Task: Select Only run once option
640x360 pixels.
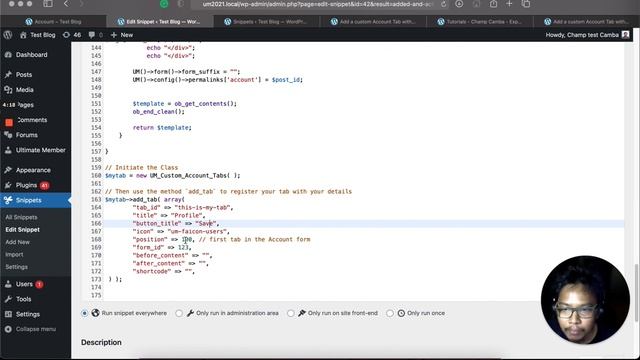Action: (390, 313)
